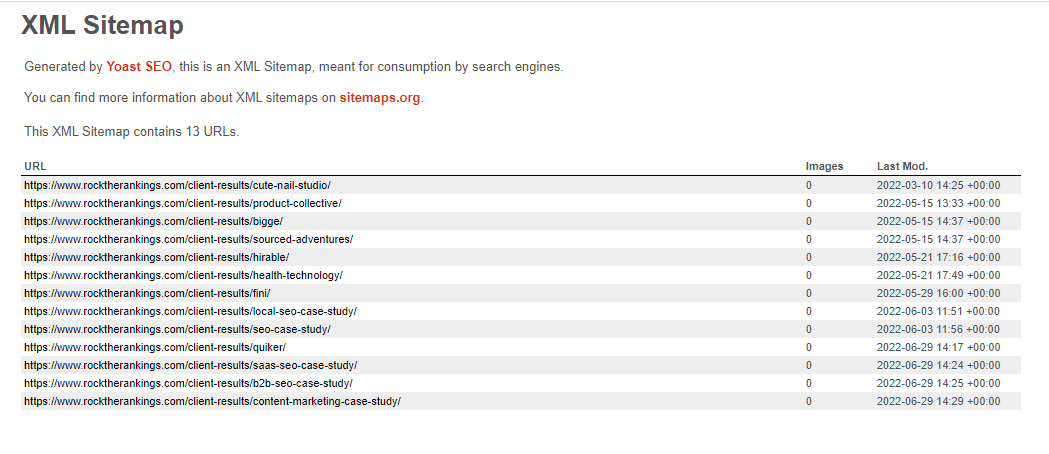
Task: Open the b2b-seo-case-study URL
Action: [x=188, y=383]
